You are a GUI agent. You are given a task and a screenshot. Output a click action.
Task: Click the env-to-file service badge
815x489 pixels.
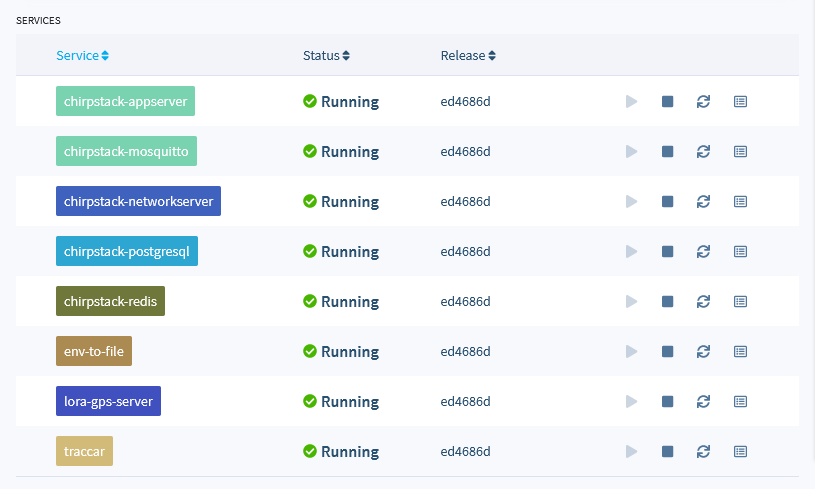(x=94, y=351)
